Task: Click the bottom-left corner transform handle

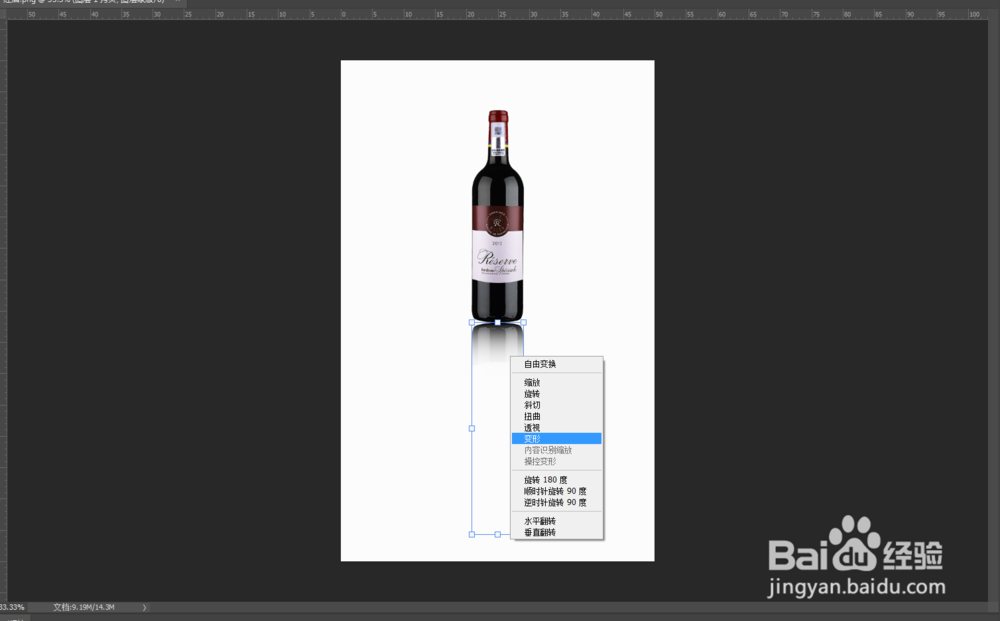Action: tap(472, 534)
